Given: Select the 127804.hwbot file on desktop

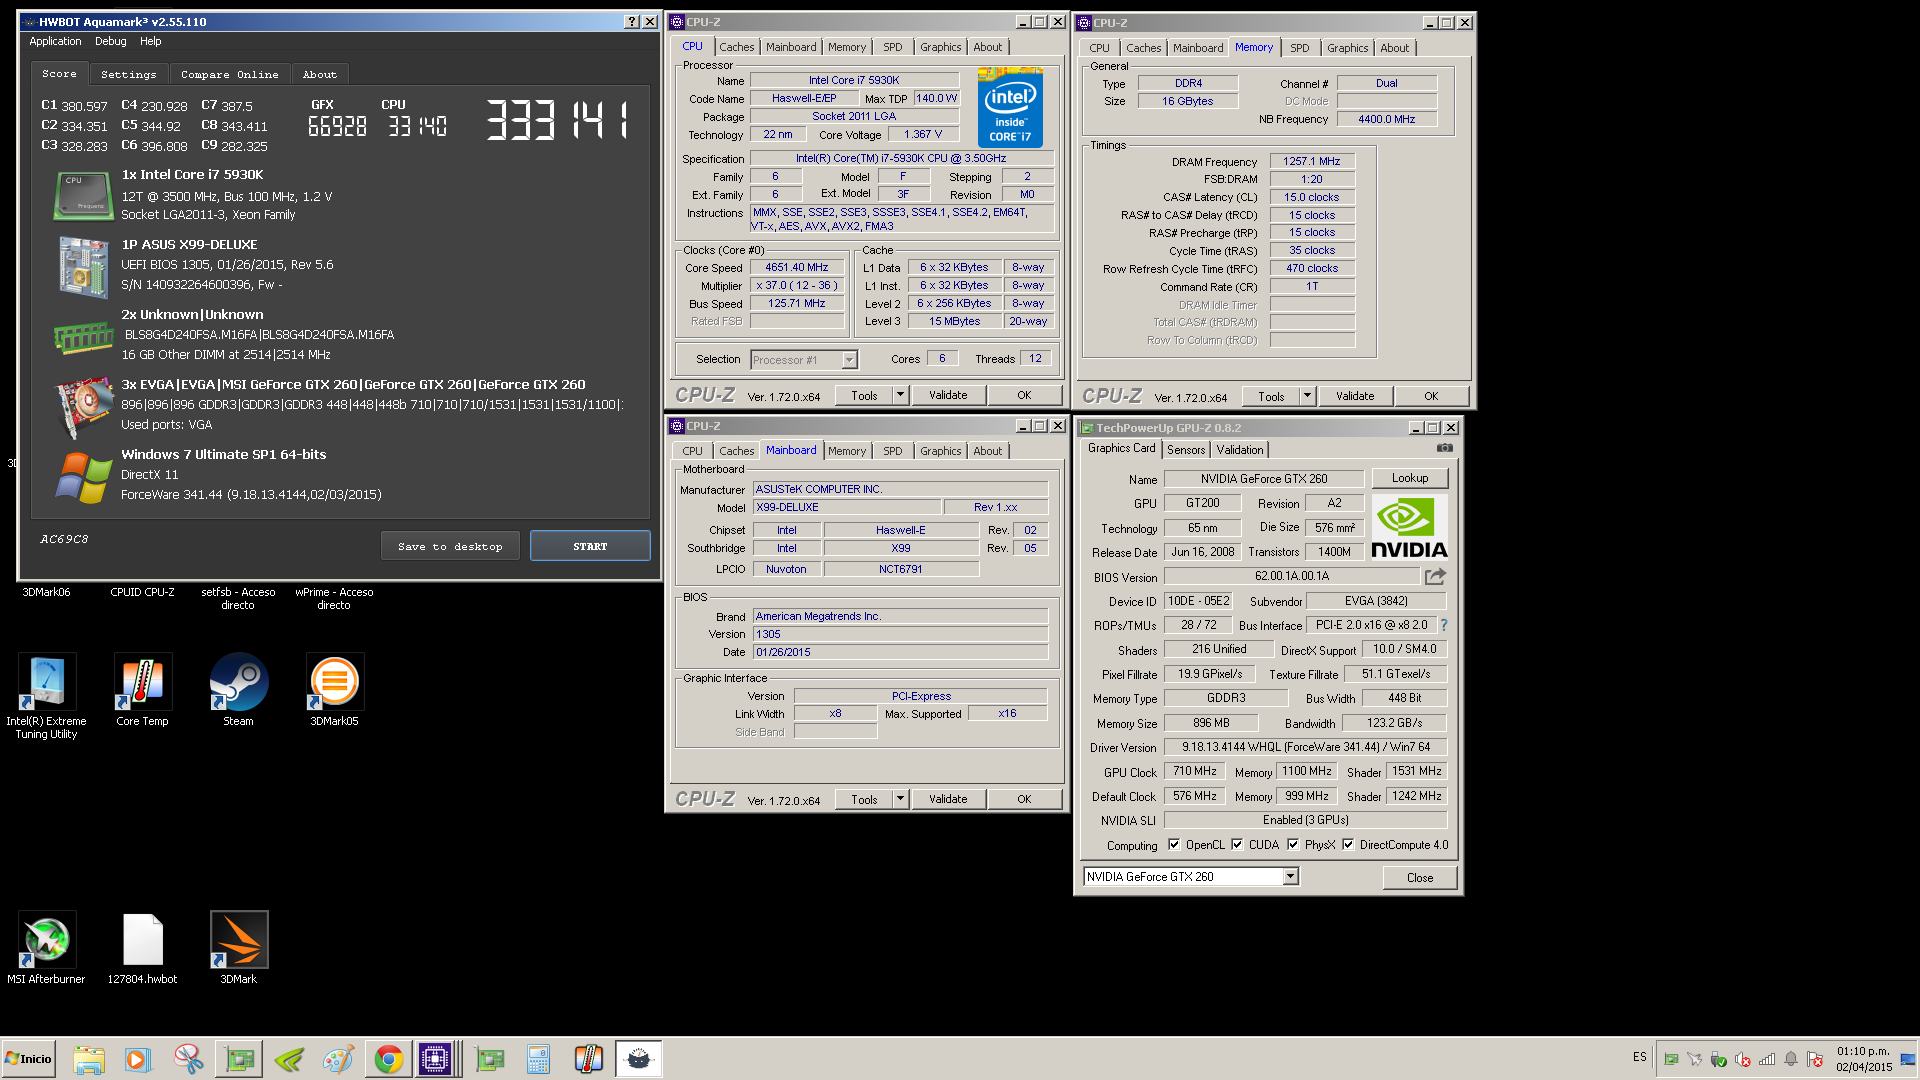Looking at the screenshot, I should point(142,948).
